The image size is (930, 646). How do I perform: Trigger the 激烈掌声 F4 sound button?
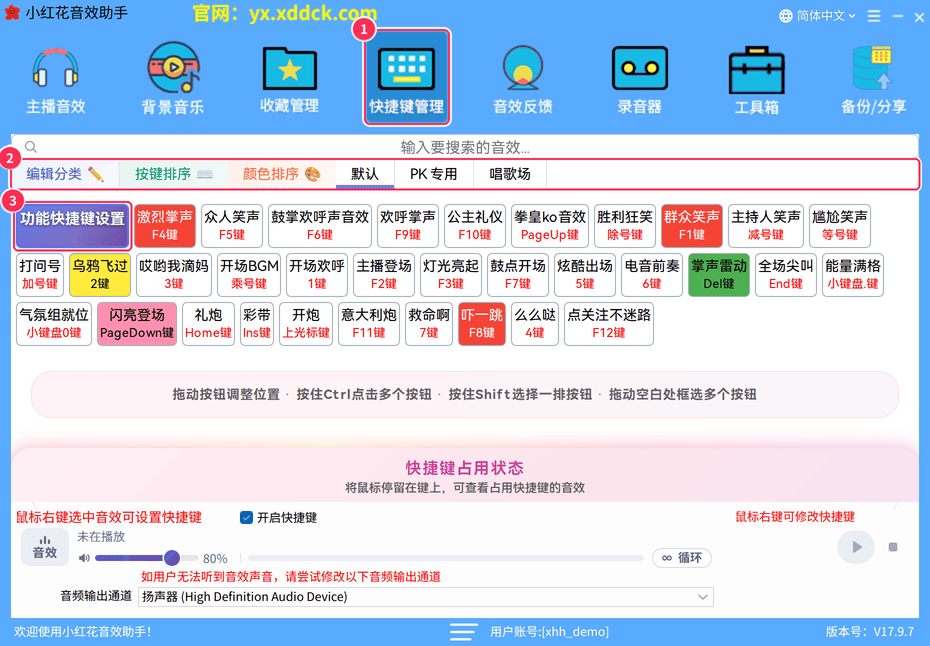(165, 225)
